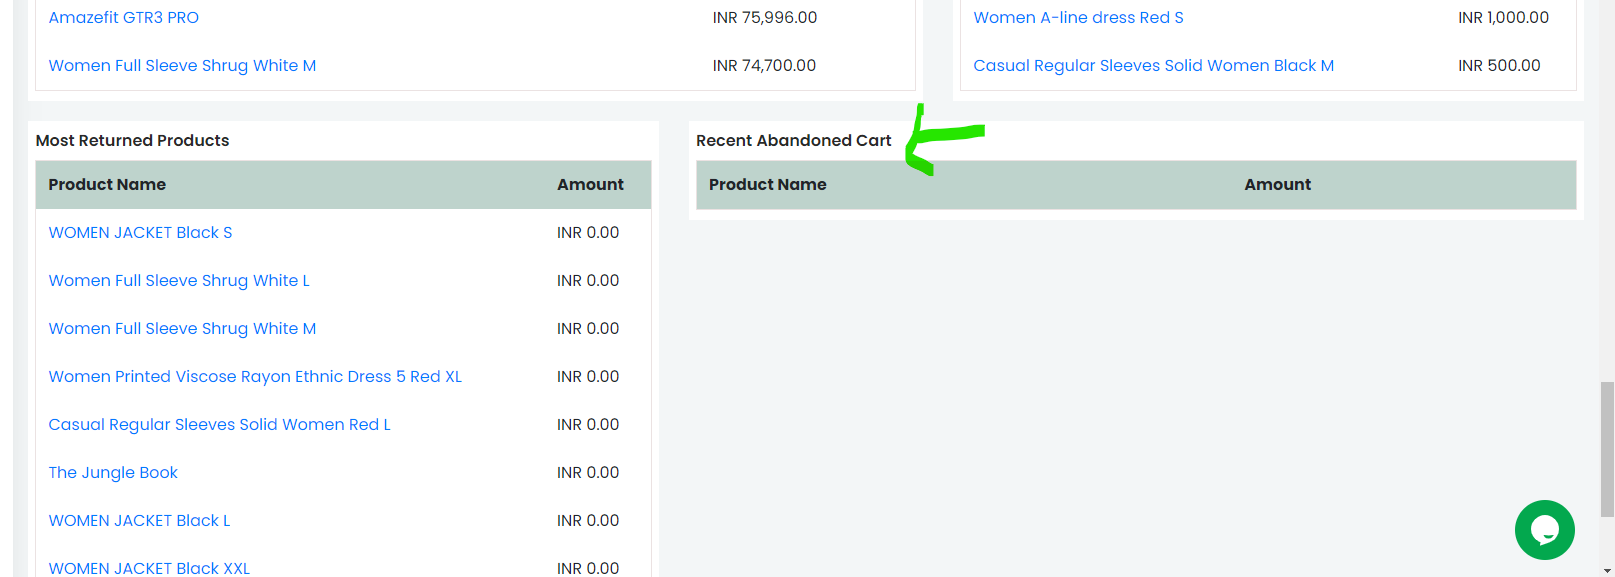Open Women Full Sleeve Shrug White L link
This screenshot has width=1615, height=577.
[179, 281]
